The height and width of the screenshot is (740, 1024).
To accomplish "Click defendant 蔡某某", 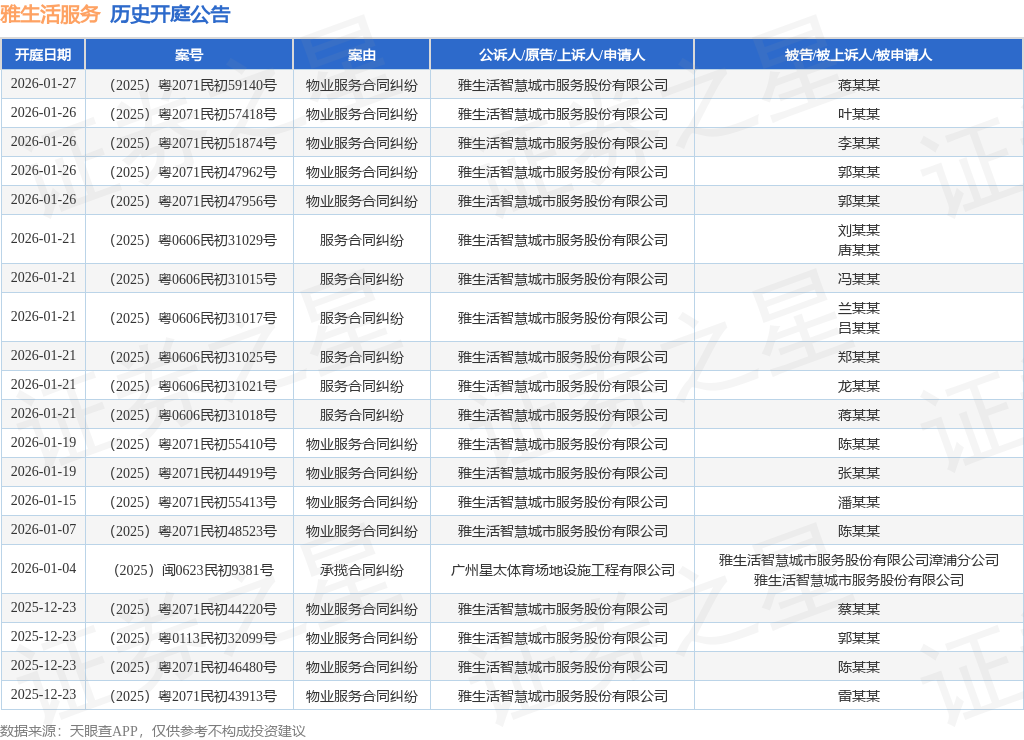I will point(859,609).
